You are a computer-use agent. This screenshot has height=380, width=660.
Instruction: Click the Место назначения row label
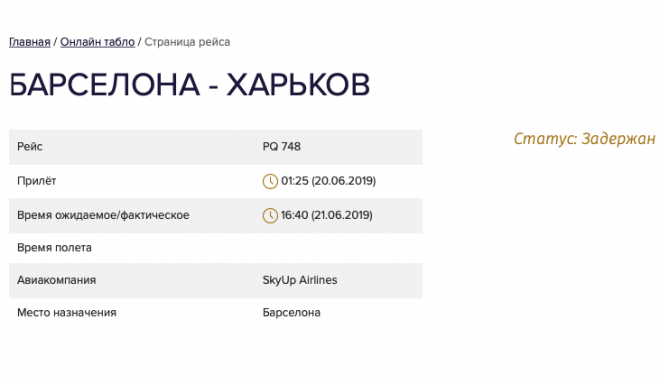coord(67,312)
